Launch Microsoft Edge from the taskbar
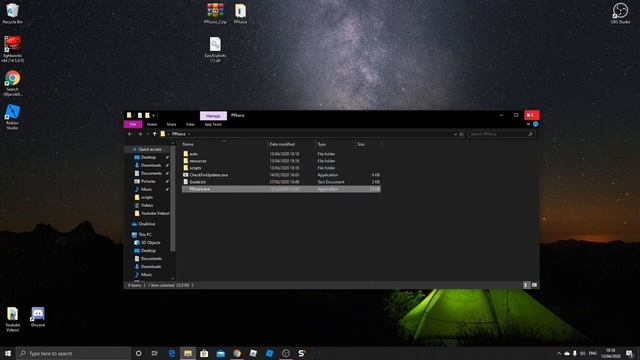 (x=172, y=353)
